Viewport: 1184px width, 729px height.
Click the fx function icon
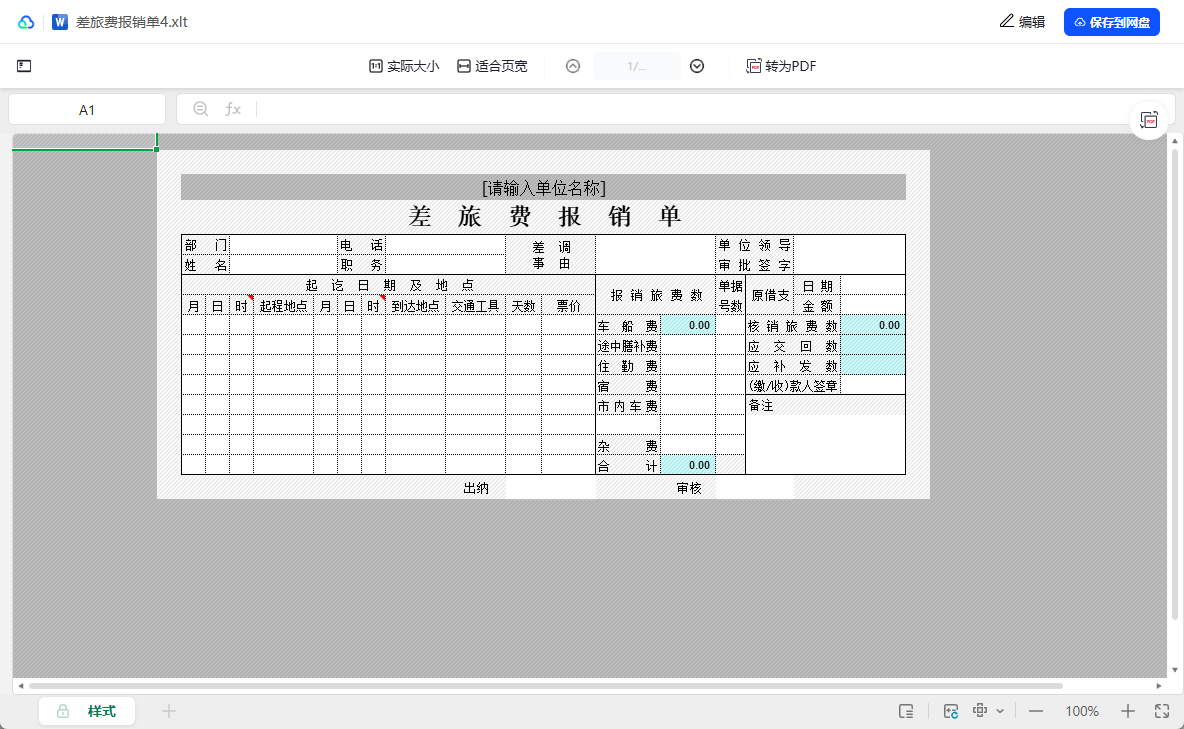233,109
